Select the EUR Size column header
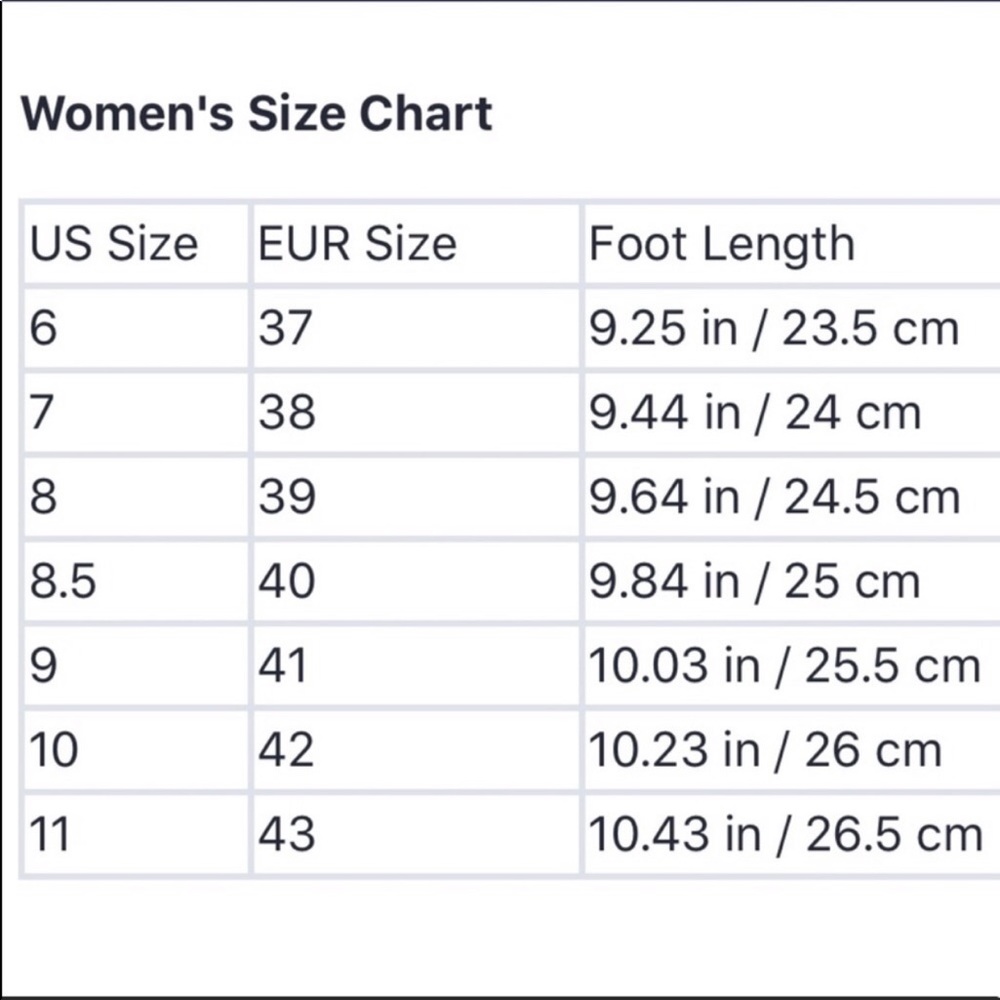 tap(357, 244)
